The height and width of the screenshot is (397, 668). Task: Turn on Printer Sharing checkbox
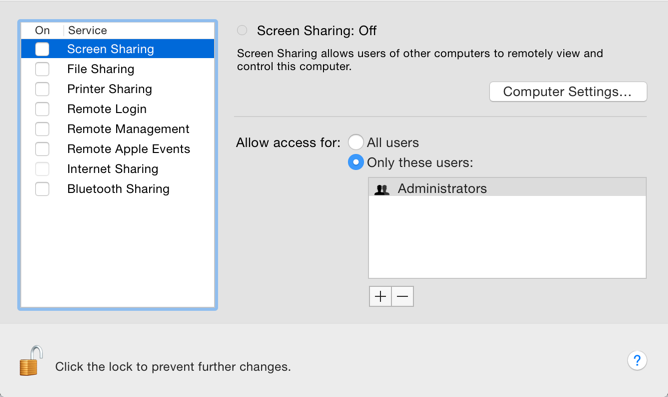coord(42,89)
